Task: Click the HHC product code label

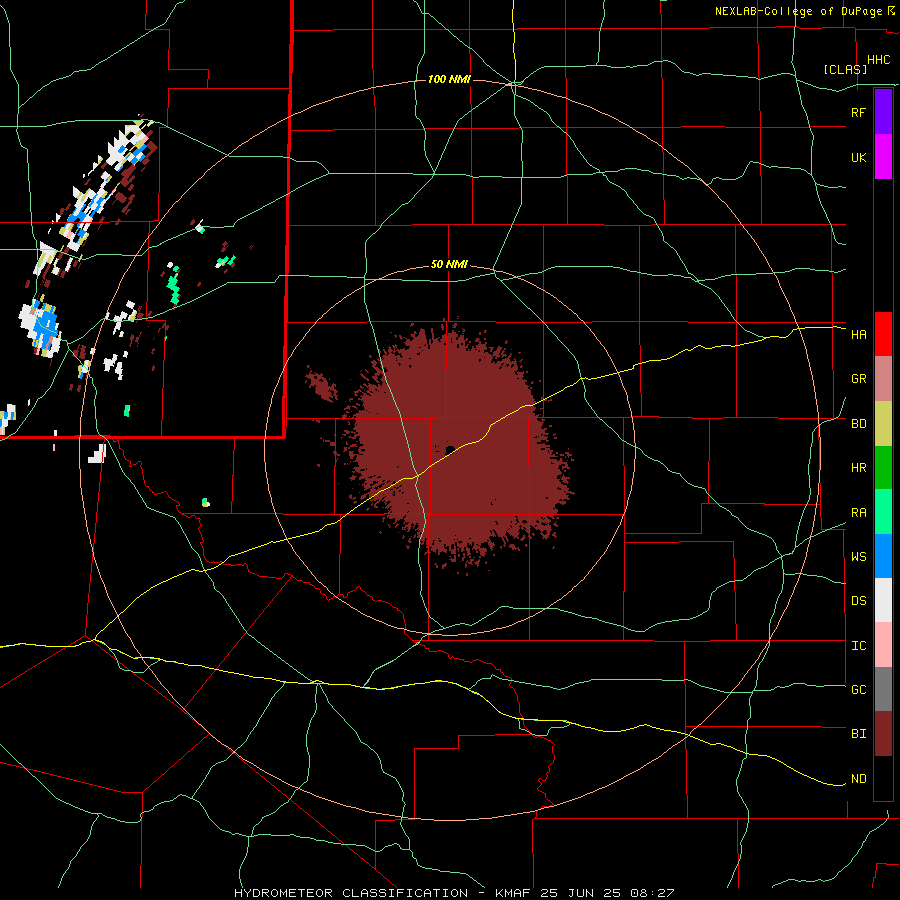Action: tap(878, 60)
